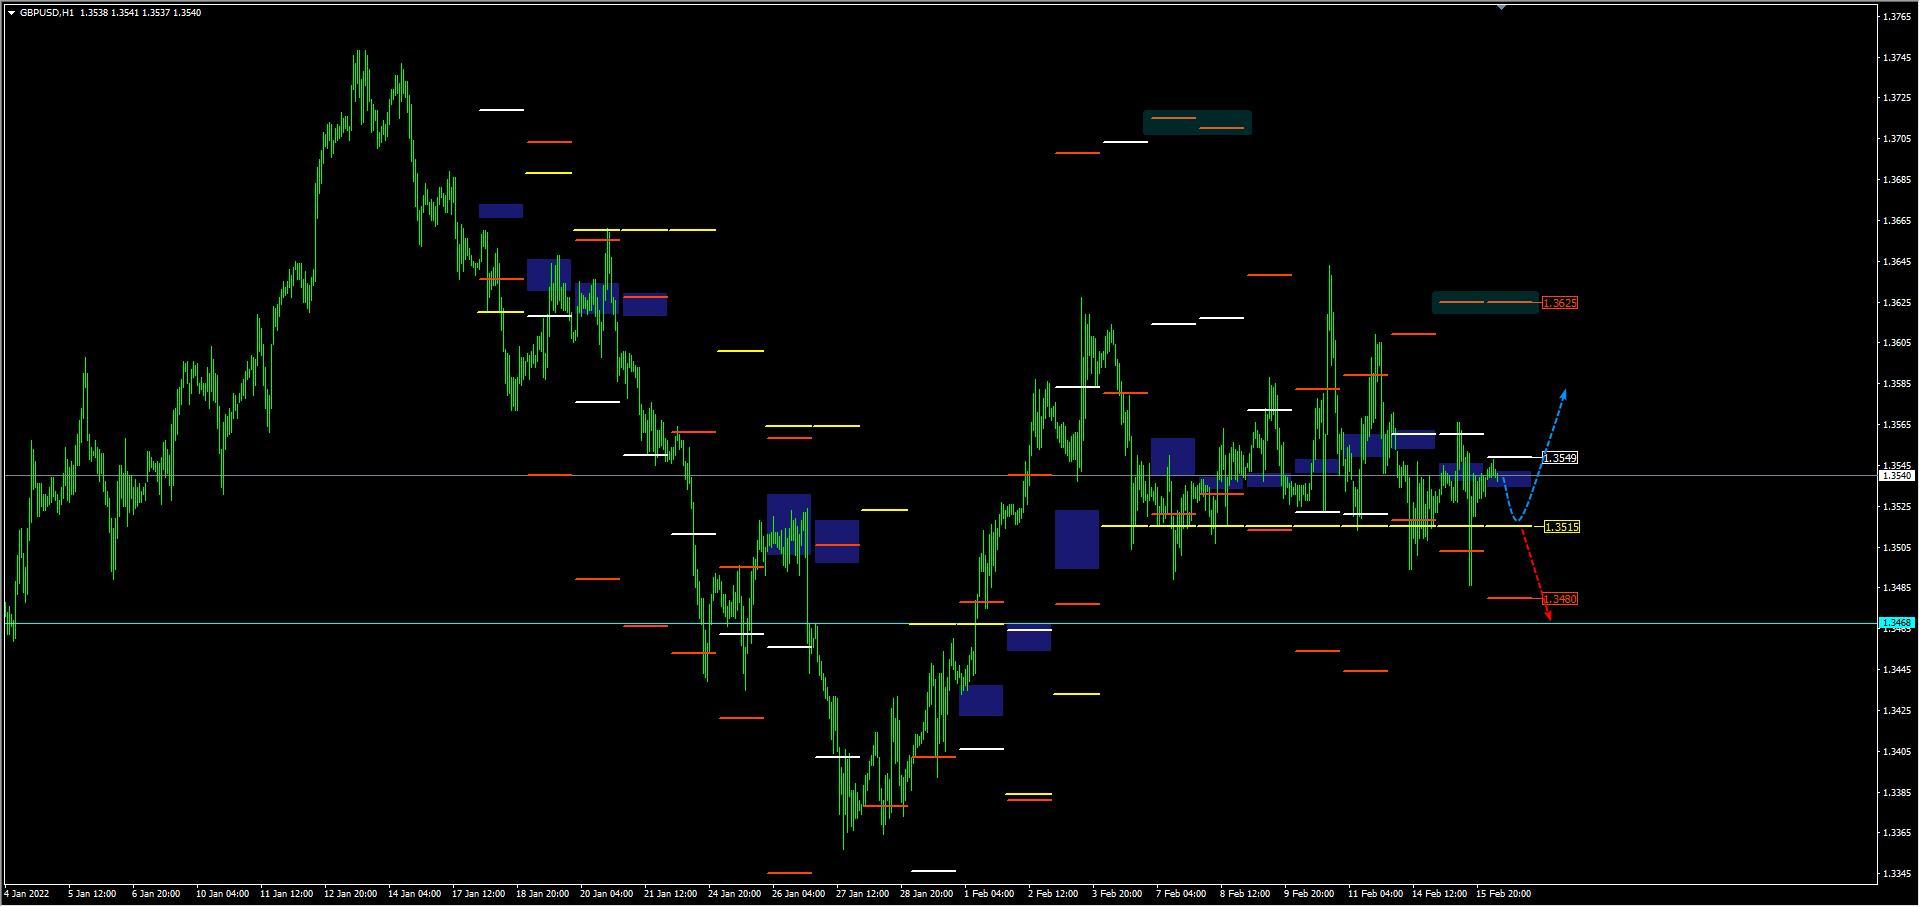Click the 1 Feb 04:00 time label
Image resolution: width=1920 pixels, height=907 pixels.
tap(988, 893)
